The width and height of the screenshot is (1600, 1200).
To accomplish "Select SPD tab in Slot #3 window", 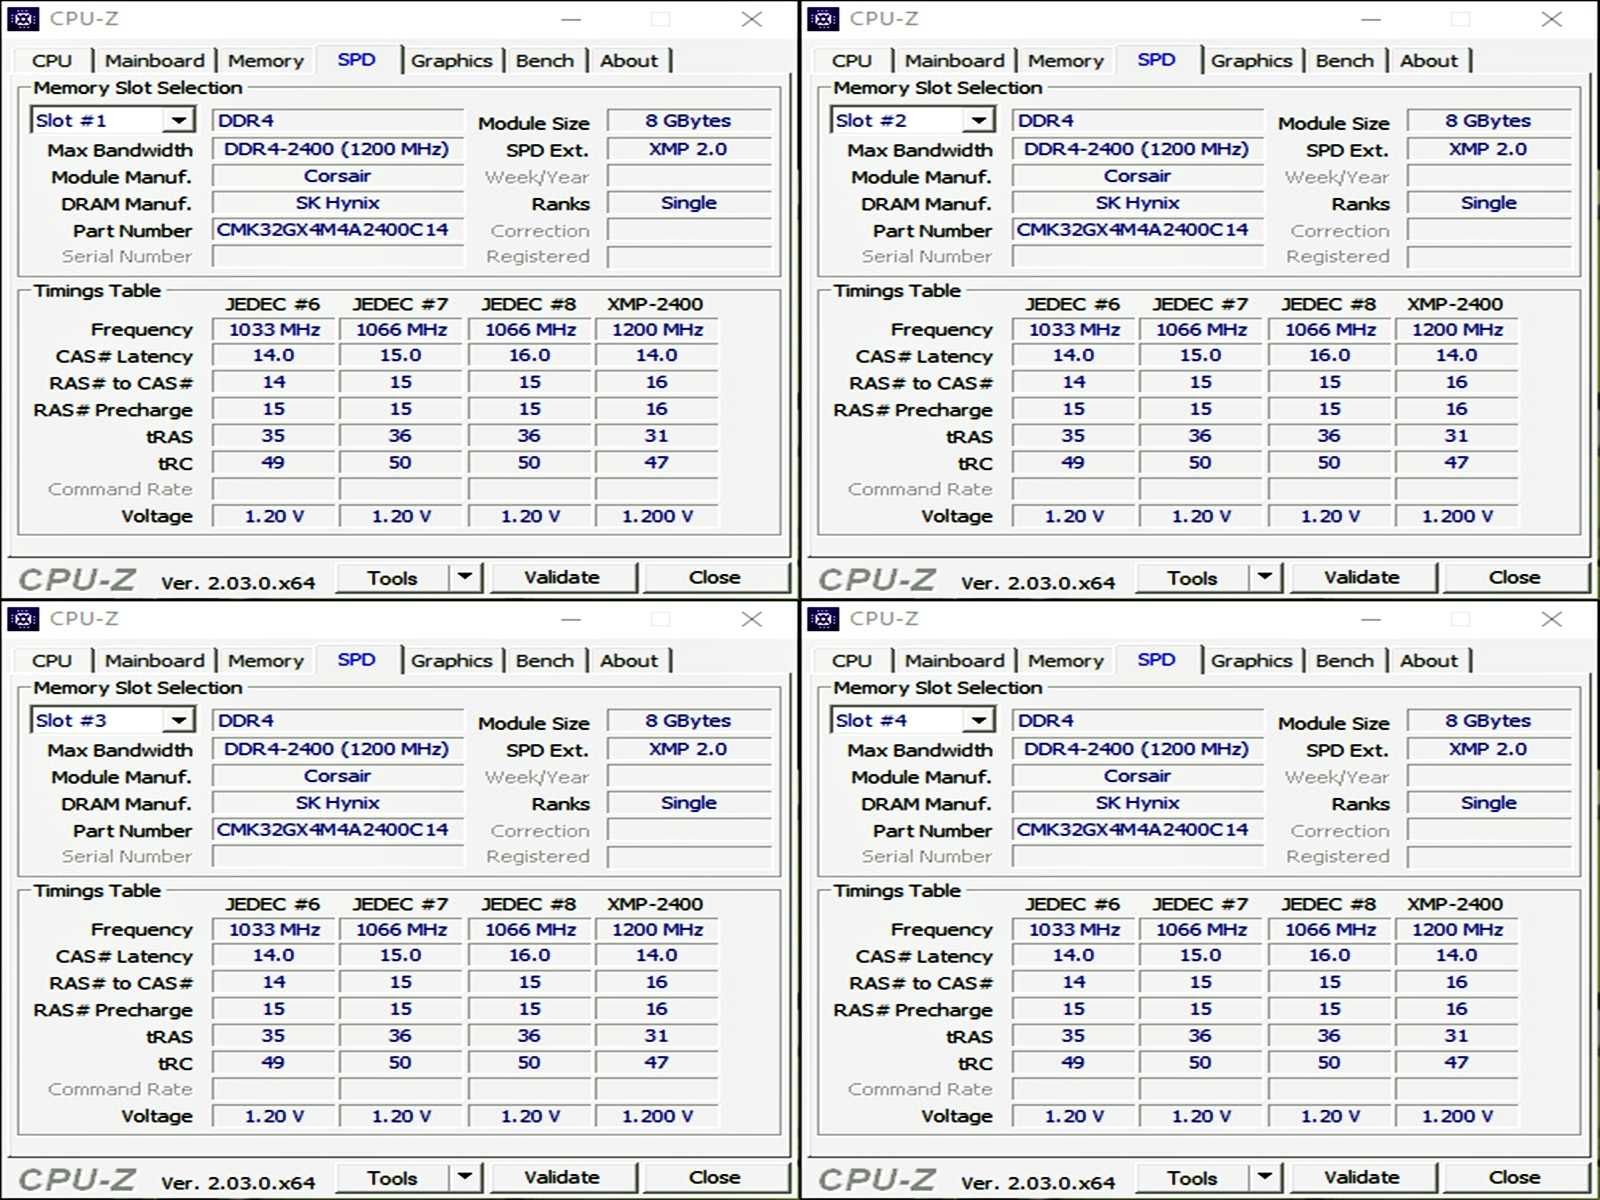I will click(x=357, y=660).
